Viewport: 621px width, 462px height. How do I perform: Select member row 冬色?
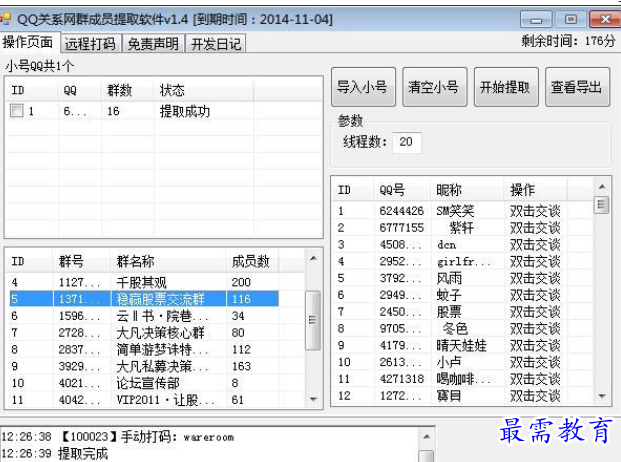(x=451, y=329)
